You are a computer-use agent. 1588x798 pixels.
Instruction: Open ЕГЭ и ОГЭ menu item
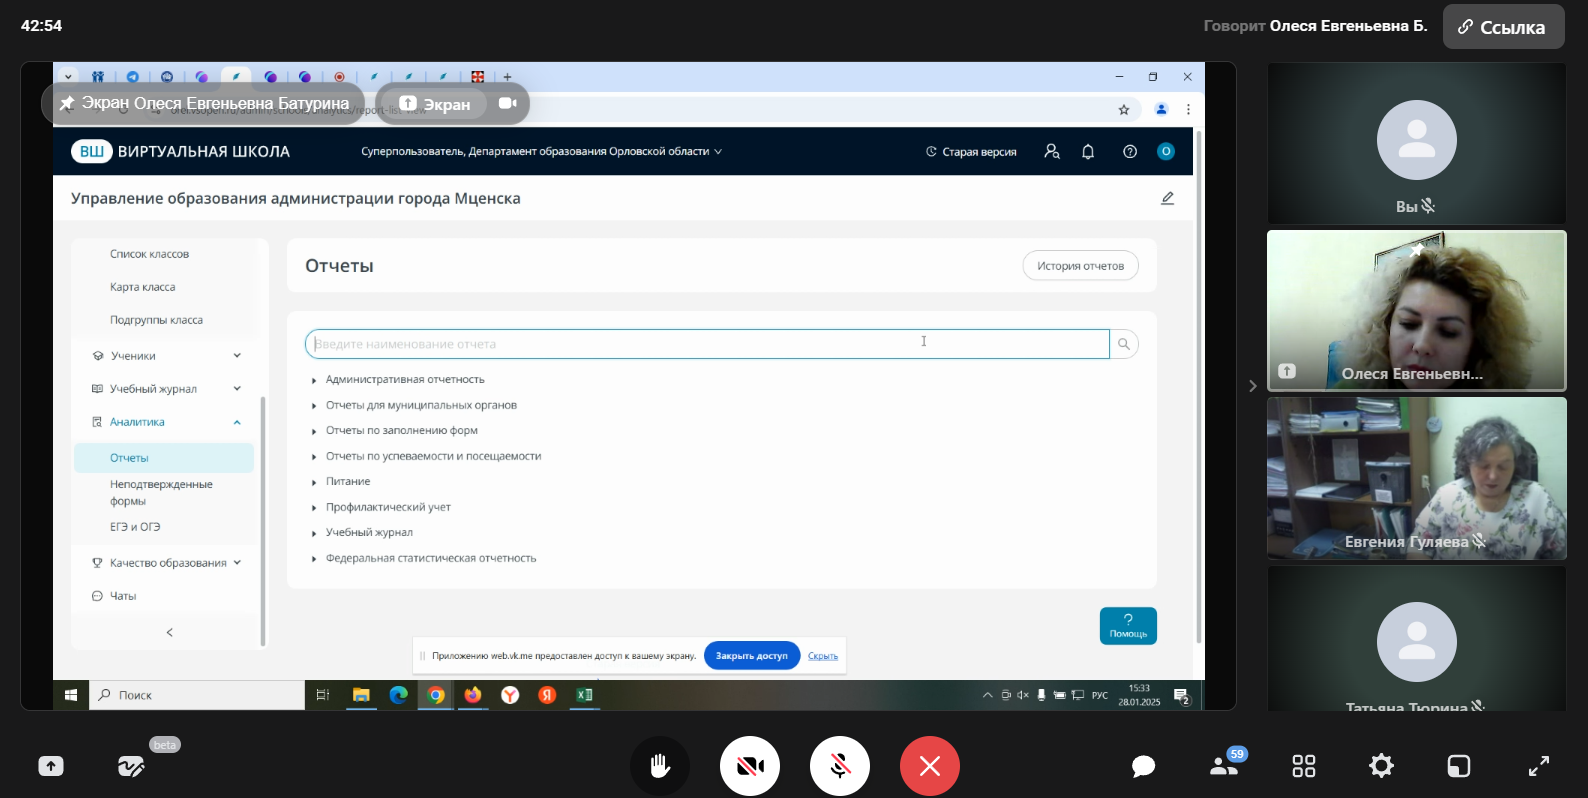pos(135,527)
